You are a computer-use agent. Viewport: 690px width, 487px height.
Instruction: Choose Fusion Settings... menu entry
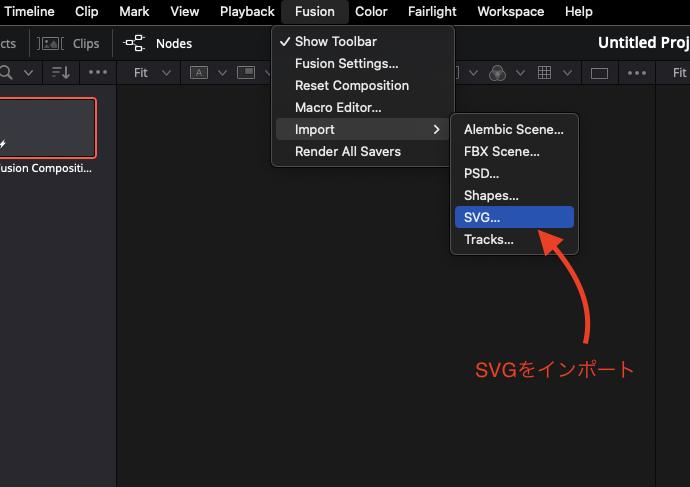pos(346,64)
